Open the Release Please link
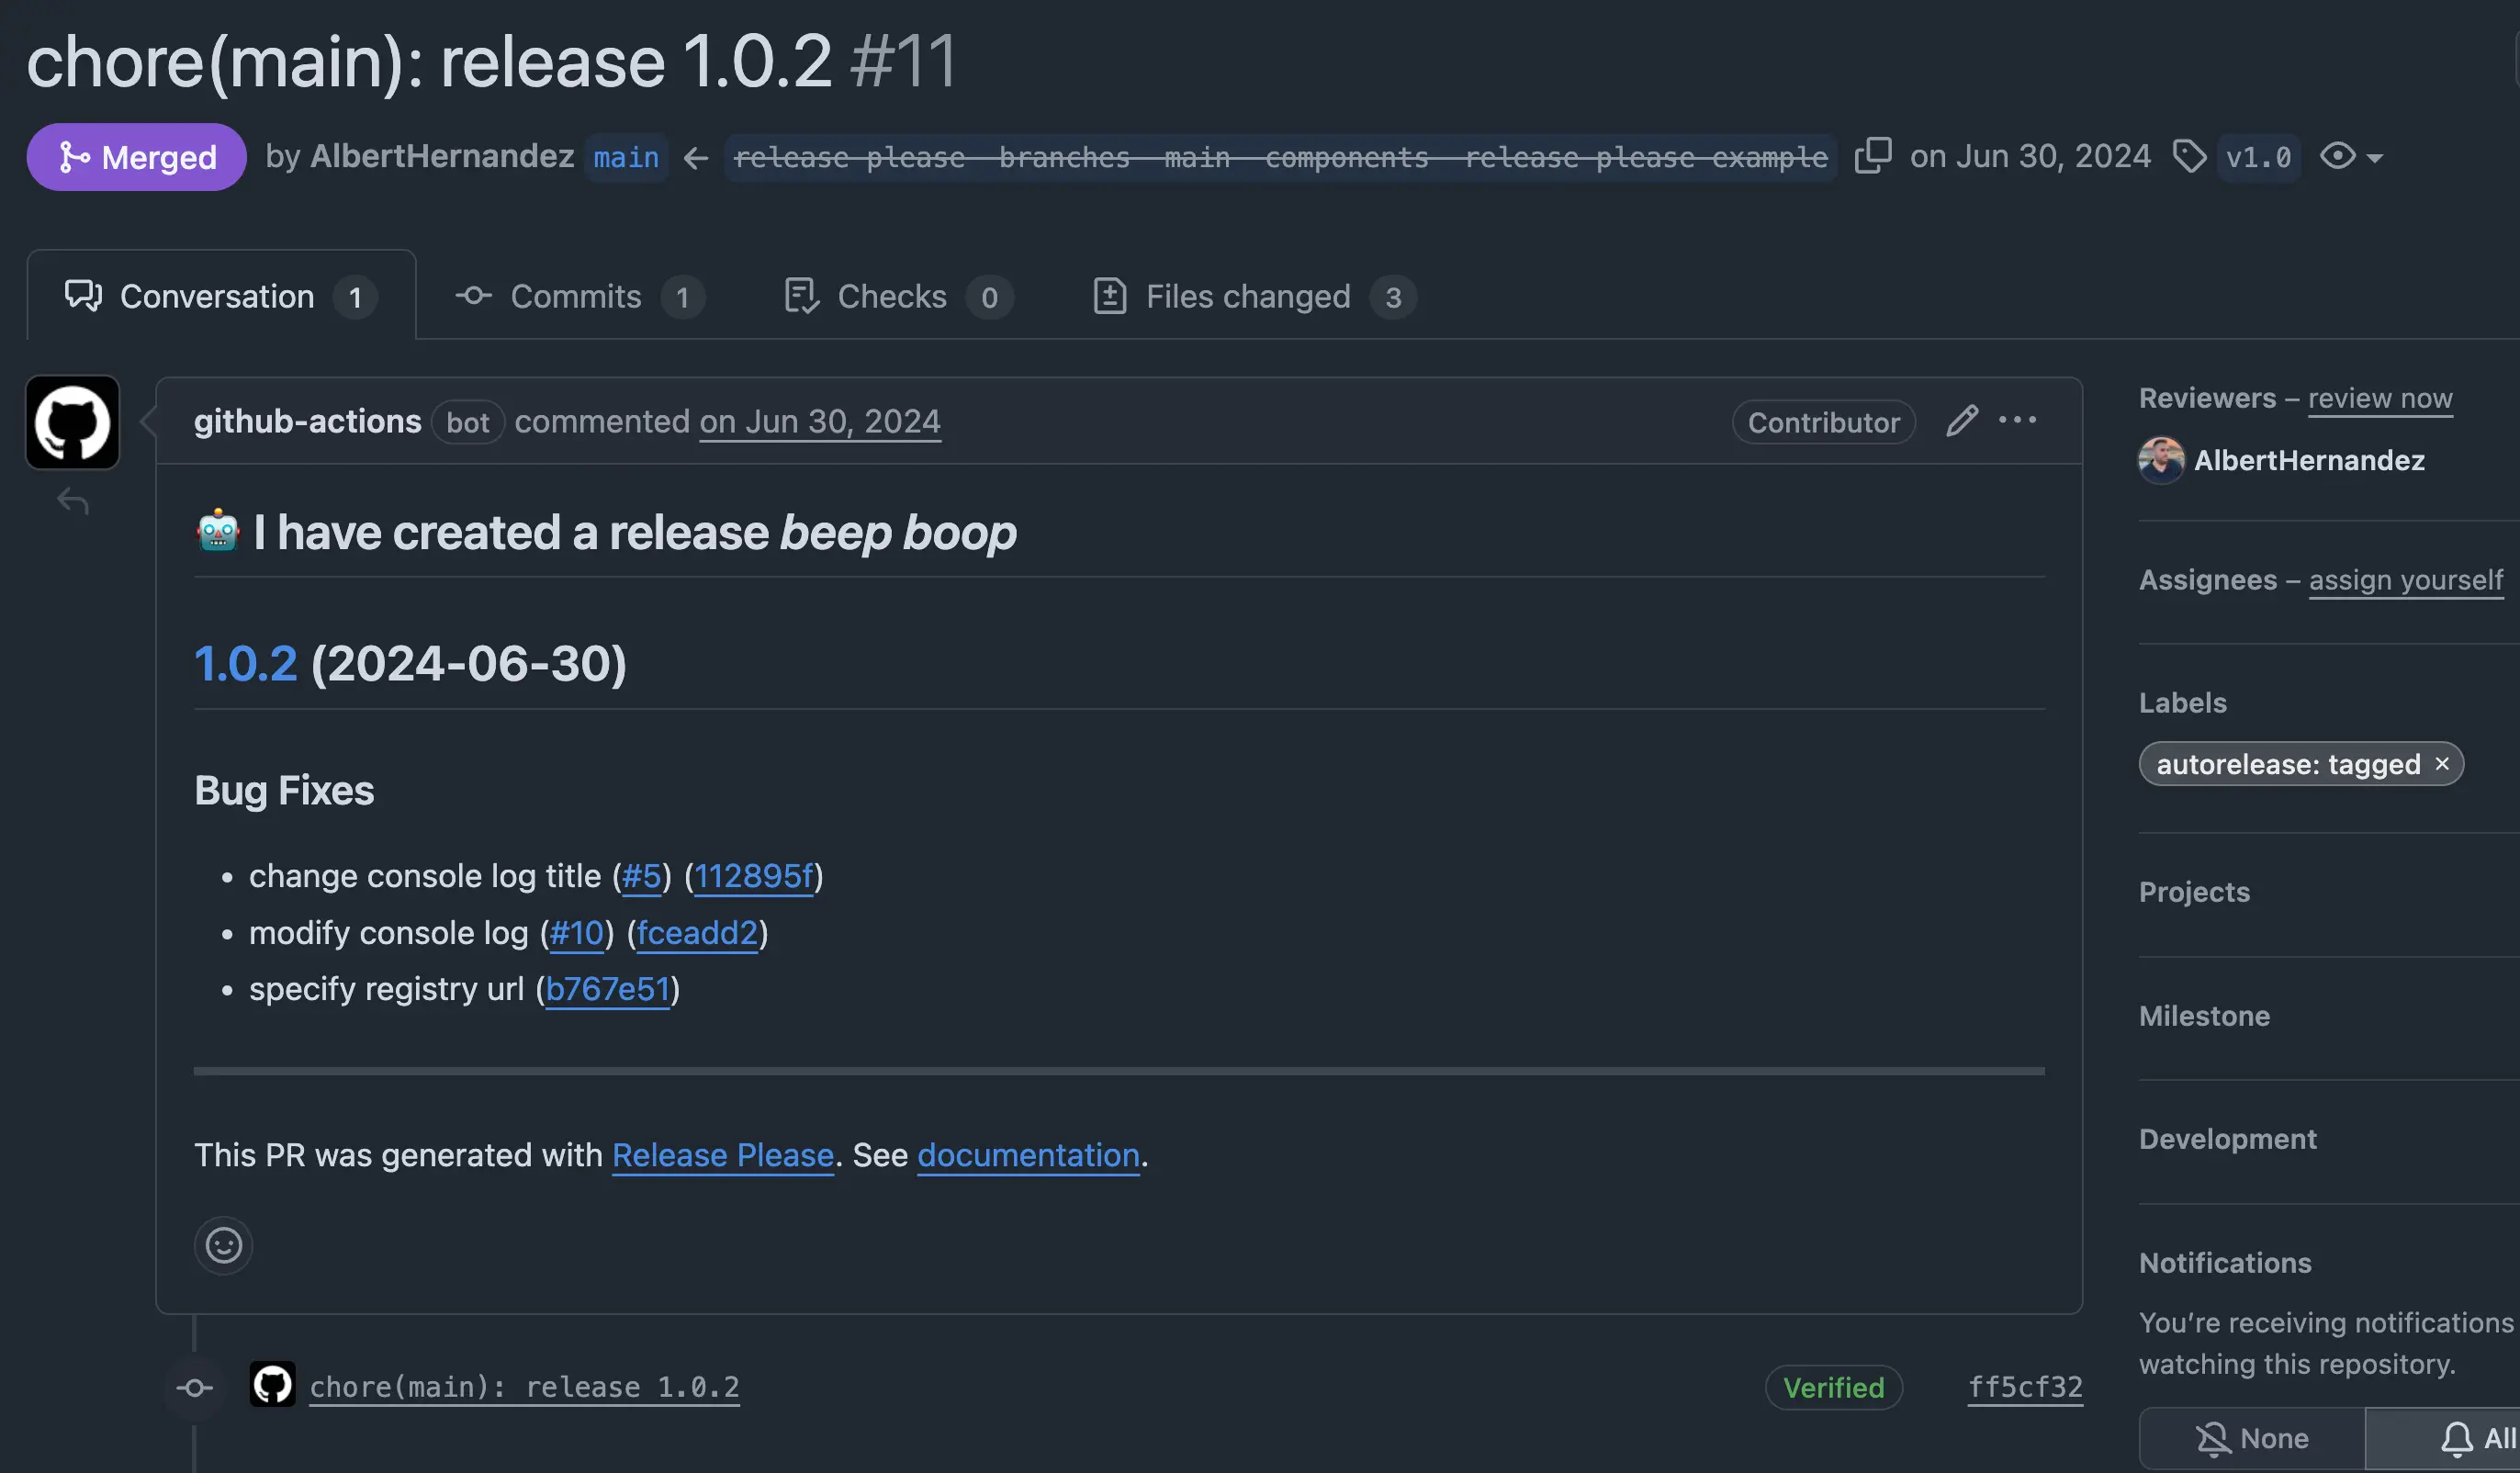This screenshot has height=1473, width=2520. click(722, 1155)
